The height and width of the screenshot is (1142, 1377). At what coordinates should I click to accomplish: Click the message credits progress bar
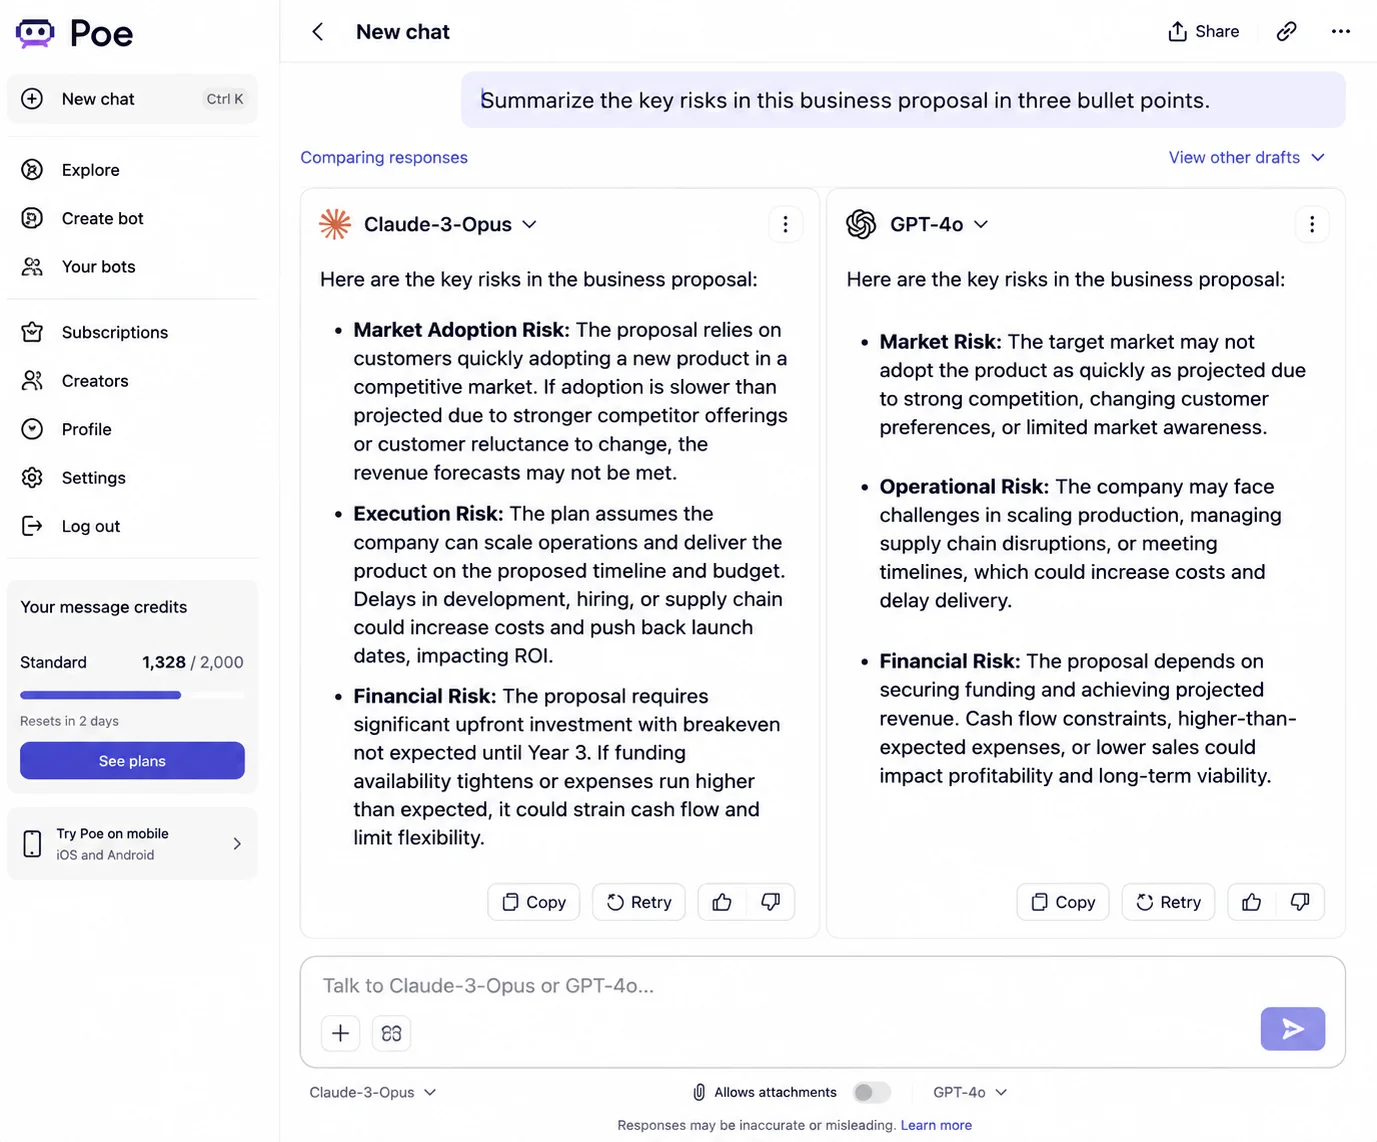(x=132, y=695)
